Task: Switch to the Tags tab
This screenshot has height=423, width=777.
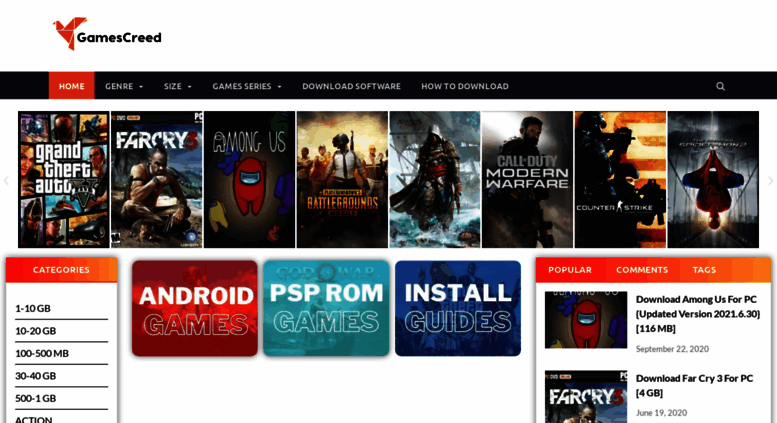Action: coord(704,270)
